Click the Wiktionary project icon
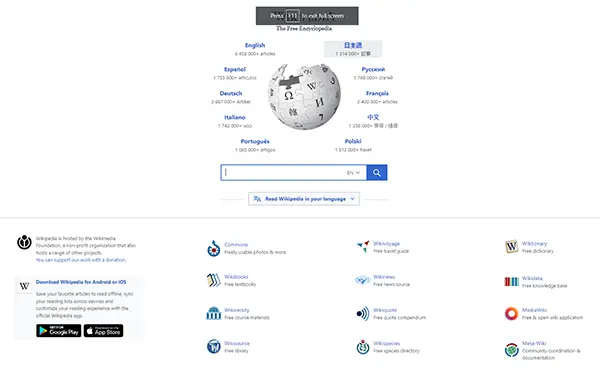 512,247
